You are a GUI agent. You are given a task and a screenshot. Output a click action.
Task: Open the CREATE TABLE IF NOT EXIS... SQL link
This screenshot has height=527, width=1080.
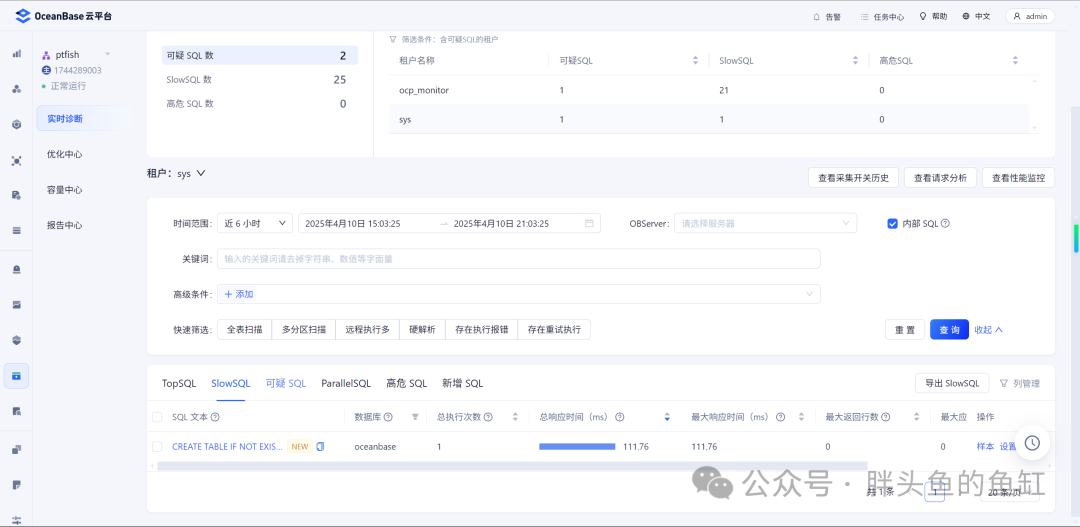[227, 446]
